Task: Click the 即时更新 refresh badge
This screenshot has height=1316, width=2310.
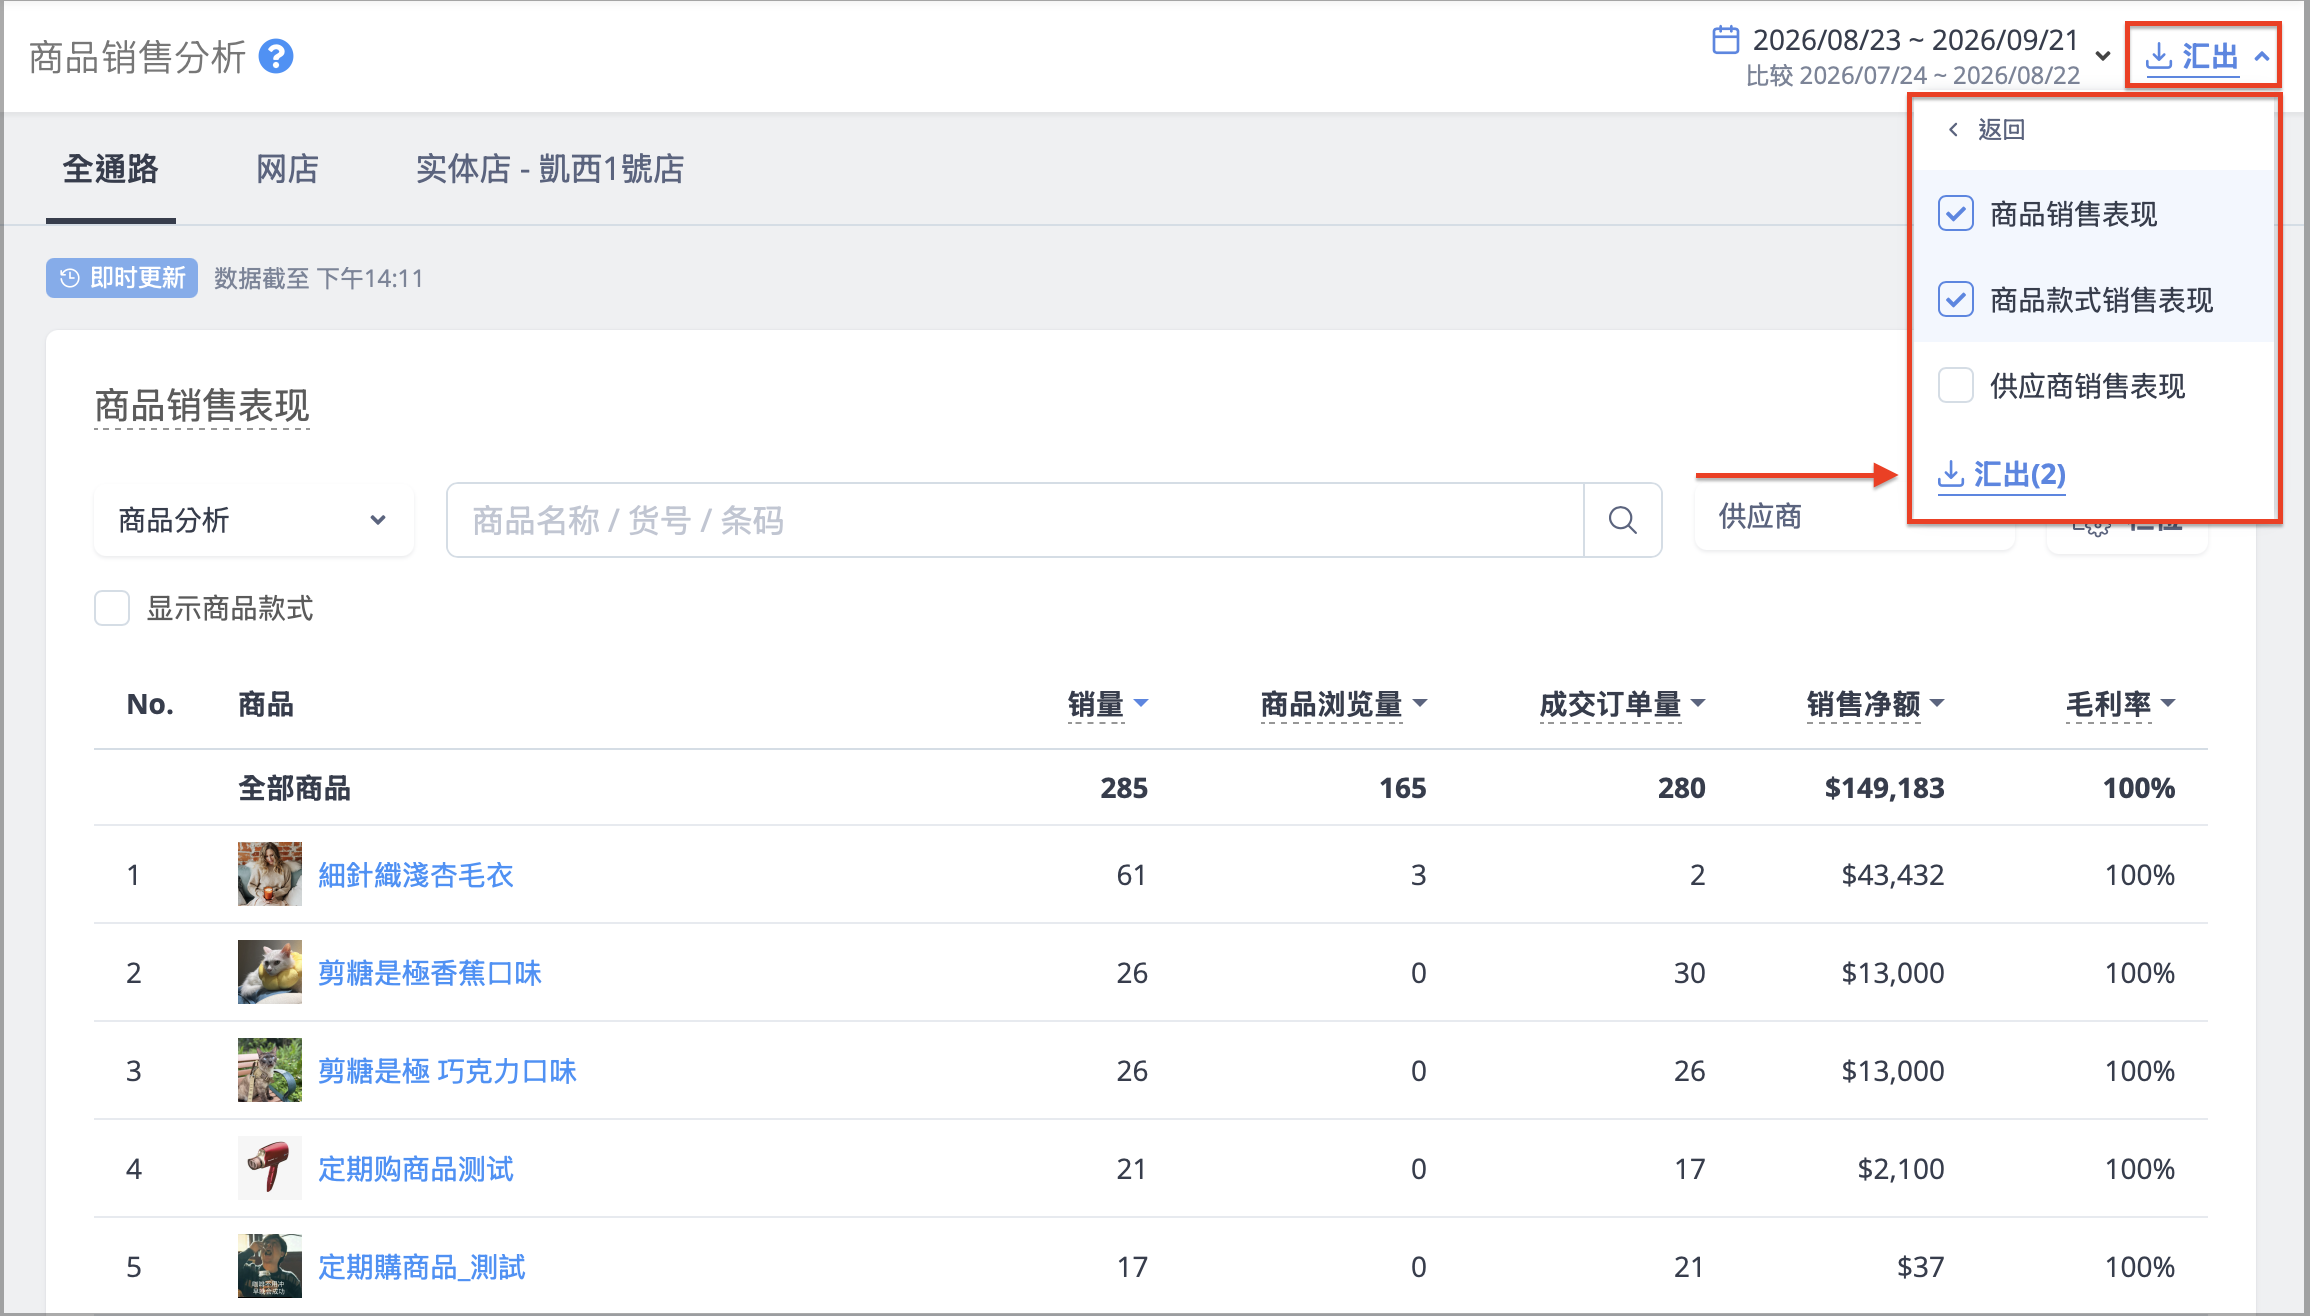Action: point(122,278)
